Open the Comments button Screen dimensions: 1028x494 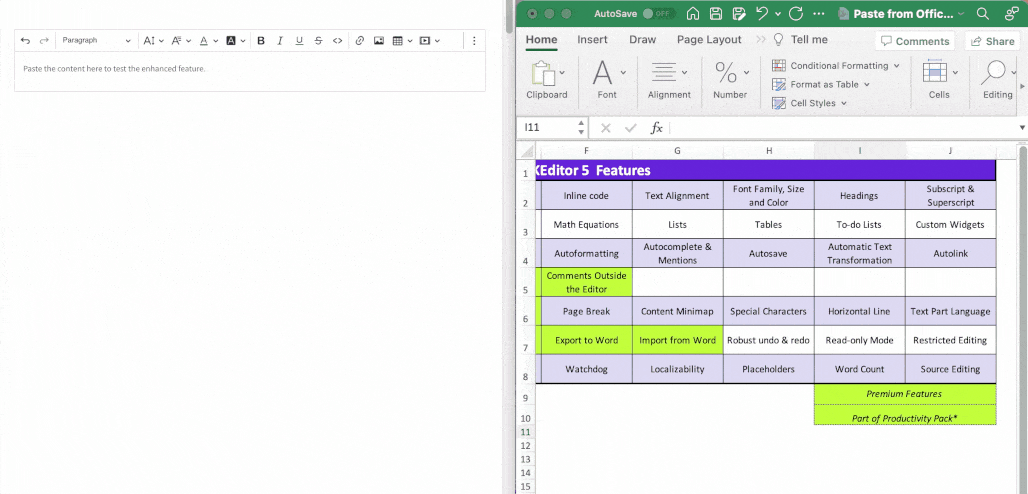tap(914, 41)
